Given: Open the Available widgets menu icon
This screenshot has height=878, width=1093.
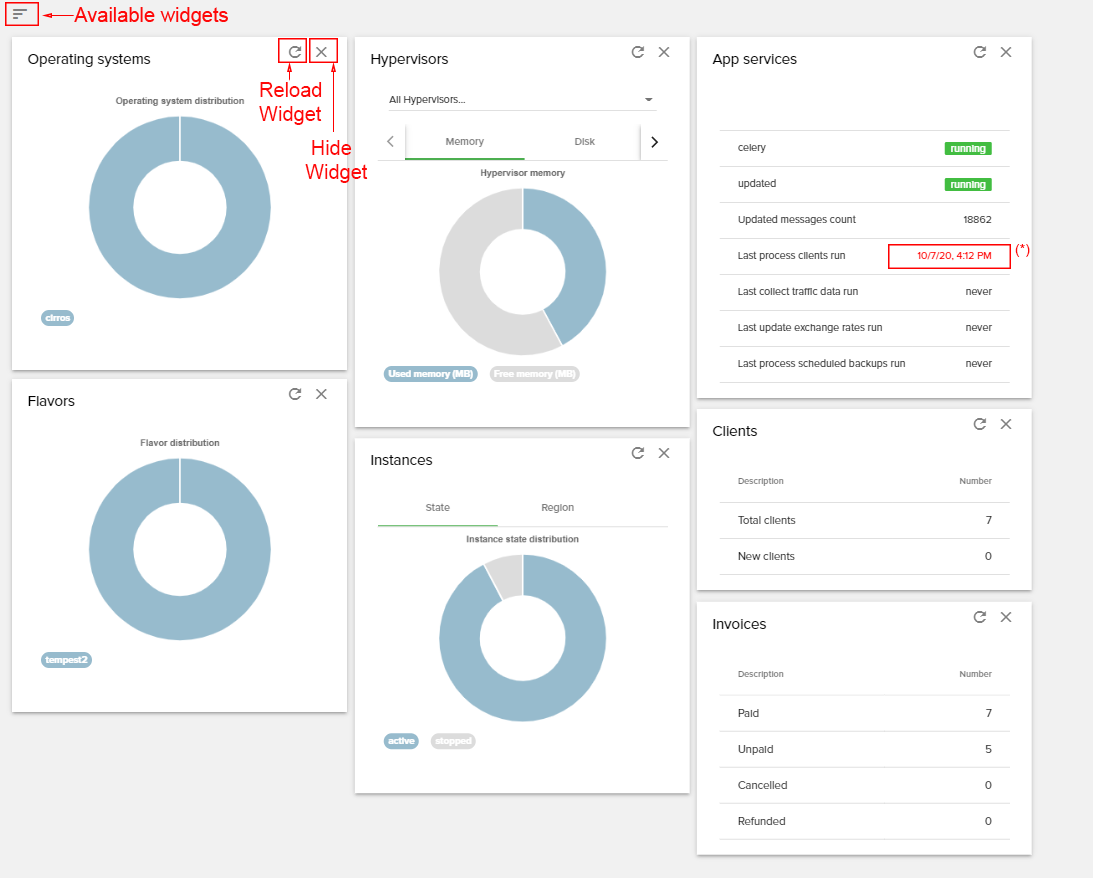Looking at the screenshot, I should [x=21, y=14].
